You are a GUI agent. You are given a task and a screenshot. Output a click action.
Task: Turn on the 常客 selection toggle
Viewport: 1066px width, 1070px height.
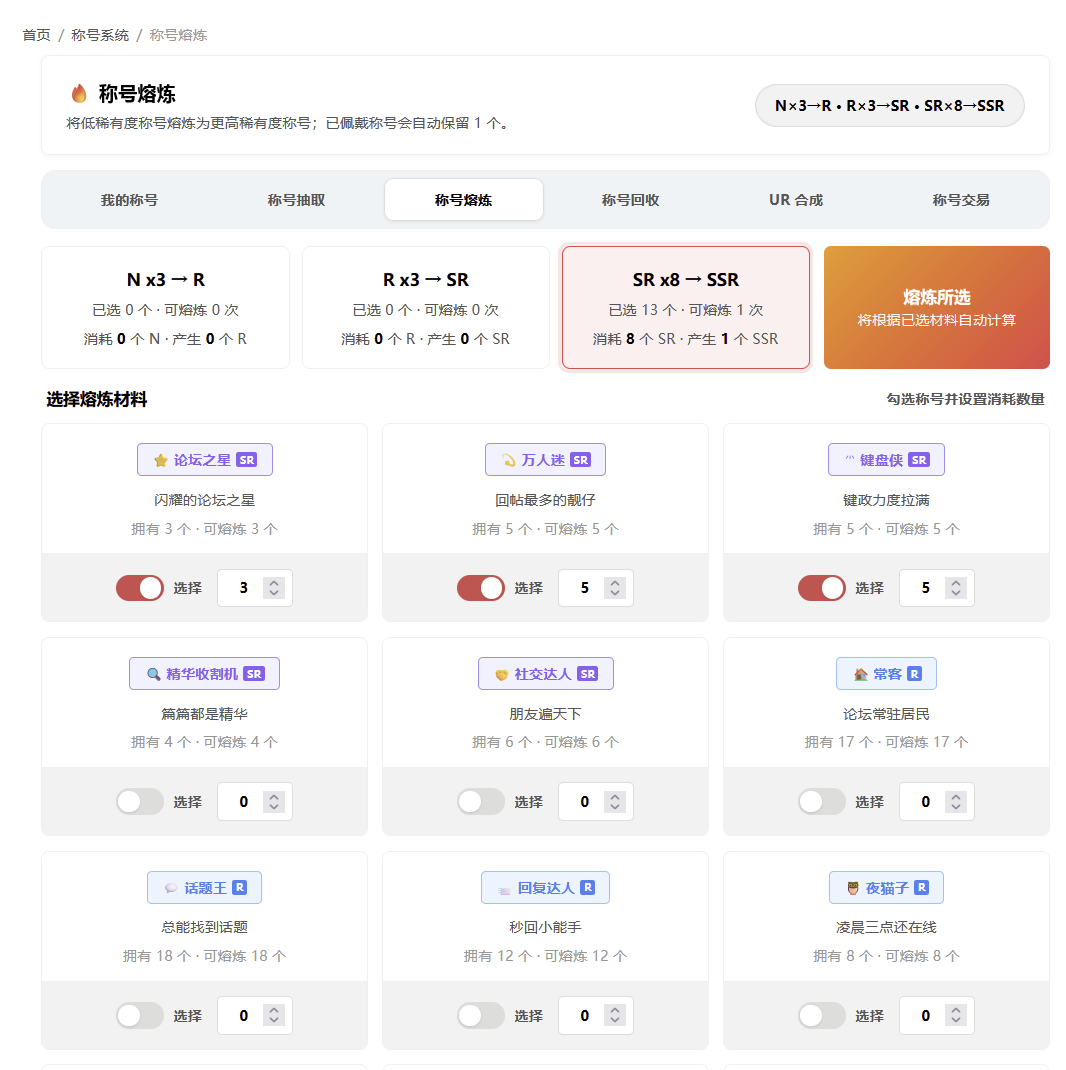click(822, 801)
